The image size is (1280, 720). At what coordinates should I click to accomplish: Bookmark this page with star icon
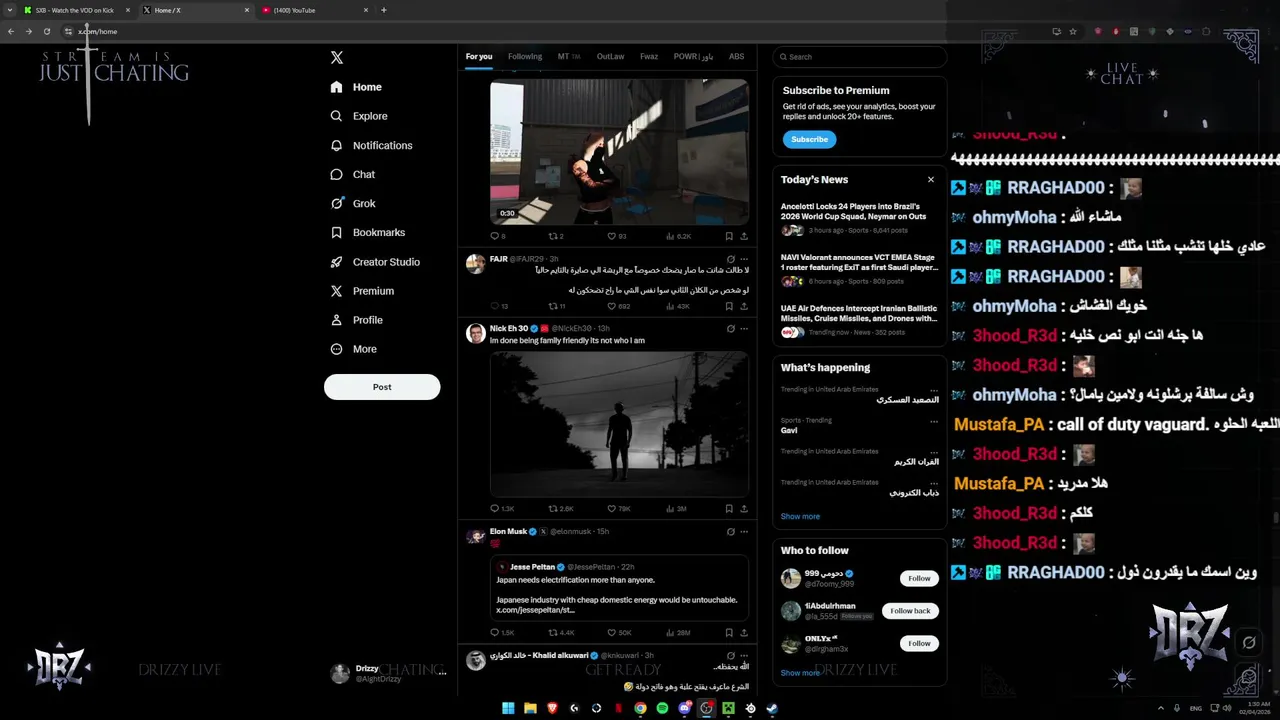coord(1073,31)
